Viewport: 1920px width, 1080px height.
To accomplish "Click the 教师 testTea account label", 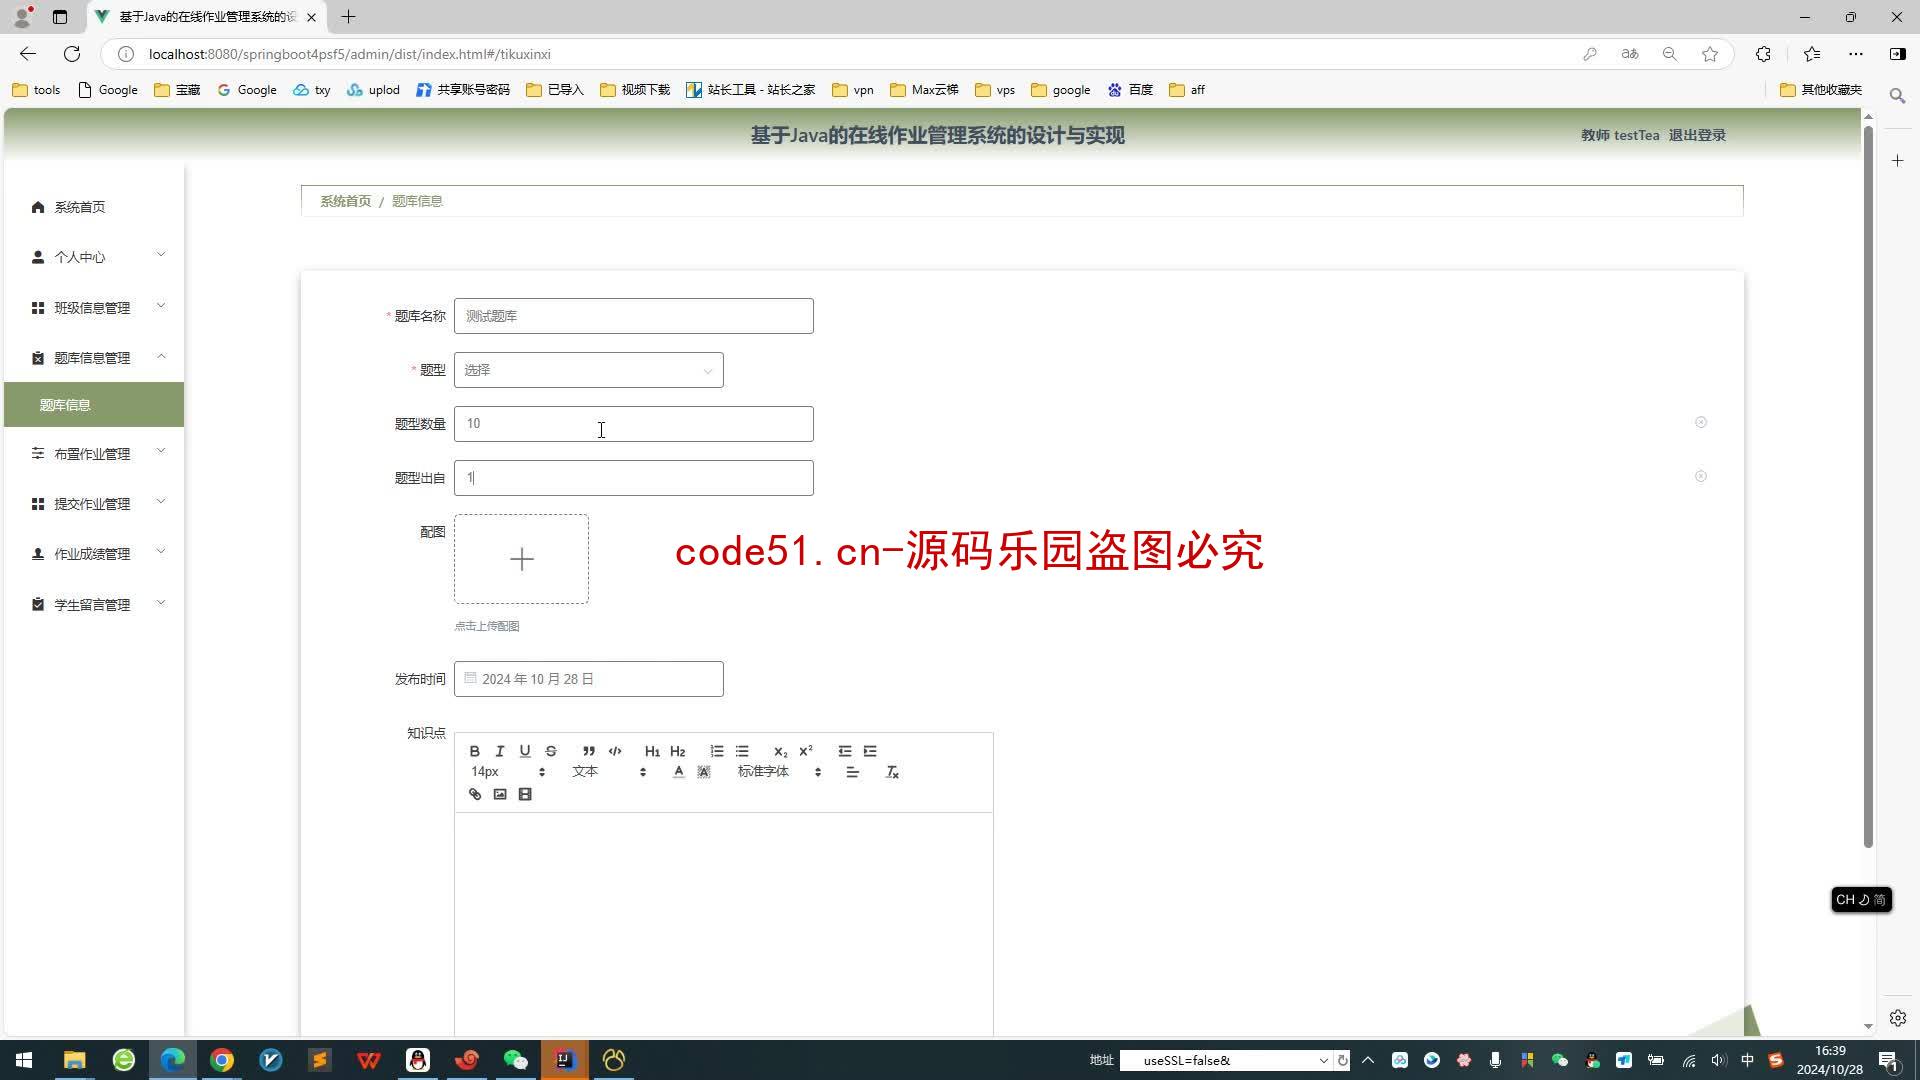I will [x=1620, y=135].
